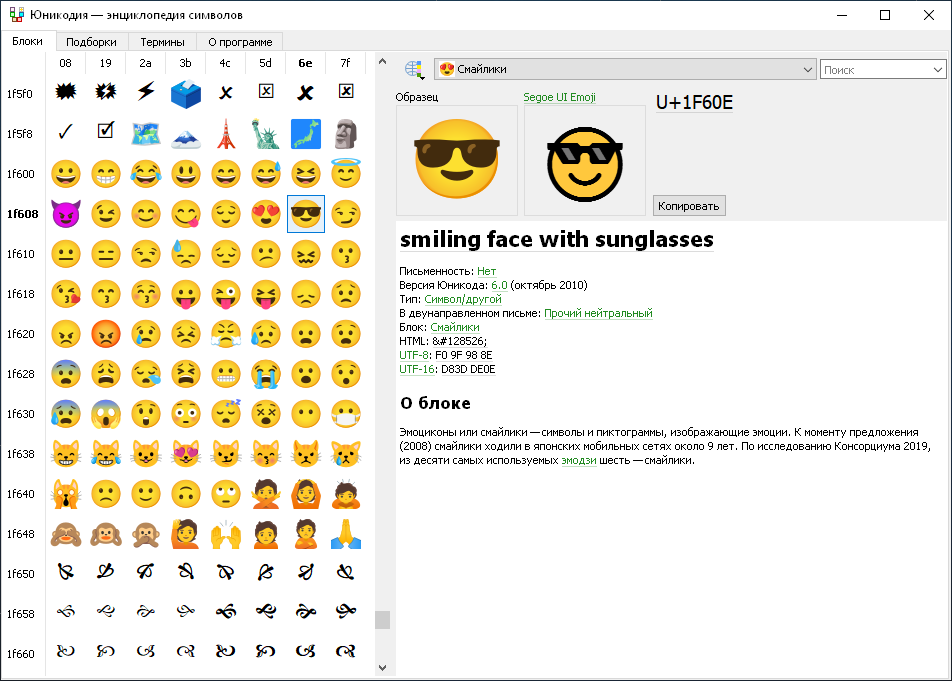Select the lightning bolt symbol

pos(146,92)
